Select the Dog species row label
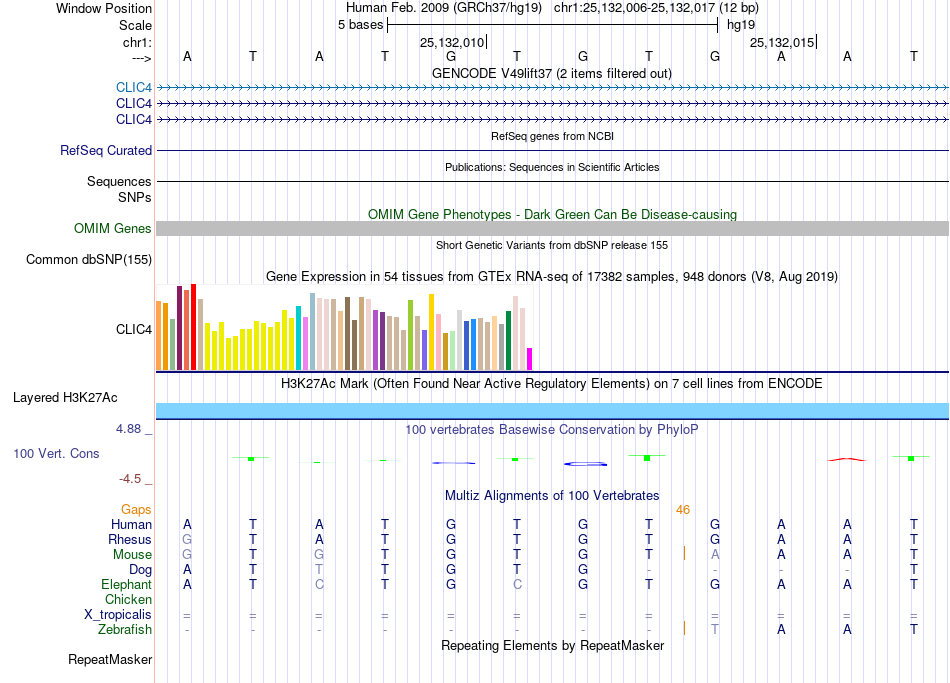The width and height of the screenshot is (950, 683). pos(140,570)
